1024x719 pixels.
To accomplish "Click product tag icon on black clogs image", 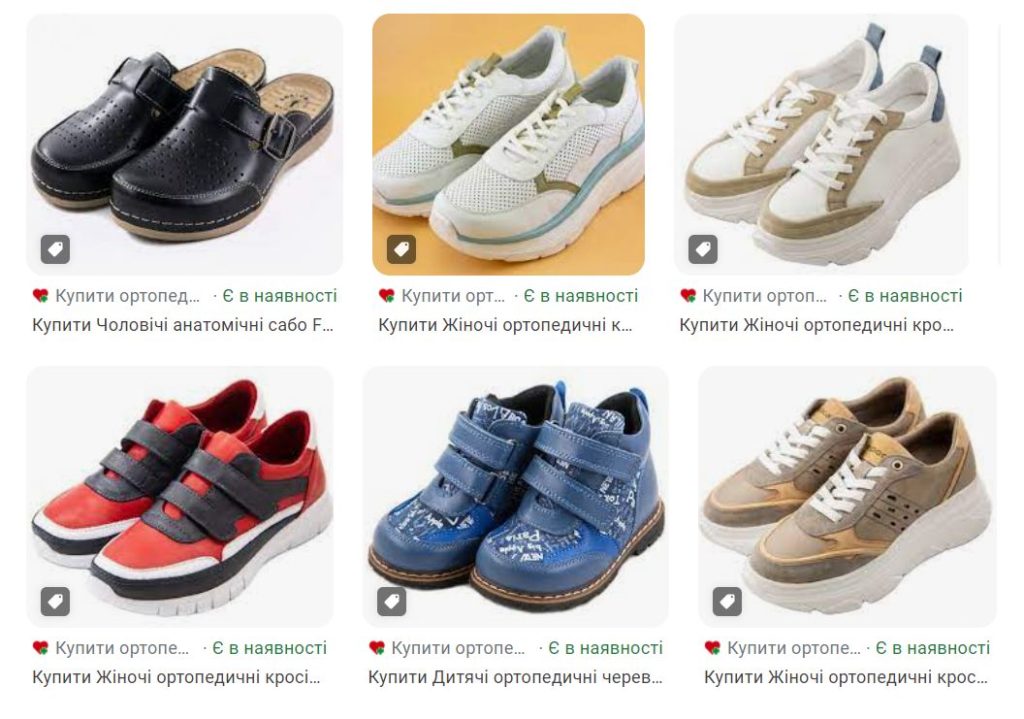I will click(x=56, y=249).
